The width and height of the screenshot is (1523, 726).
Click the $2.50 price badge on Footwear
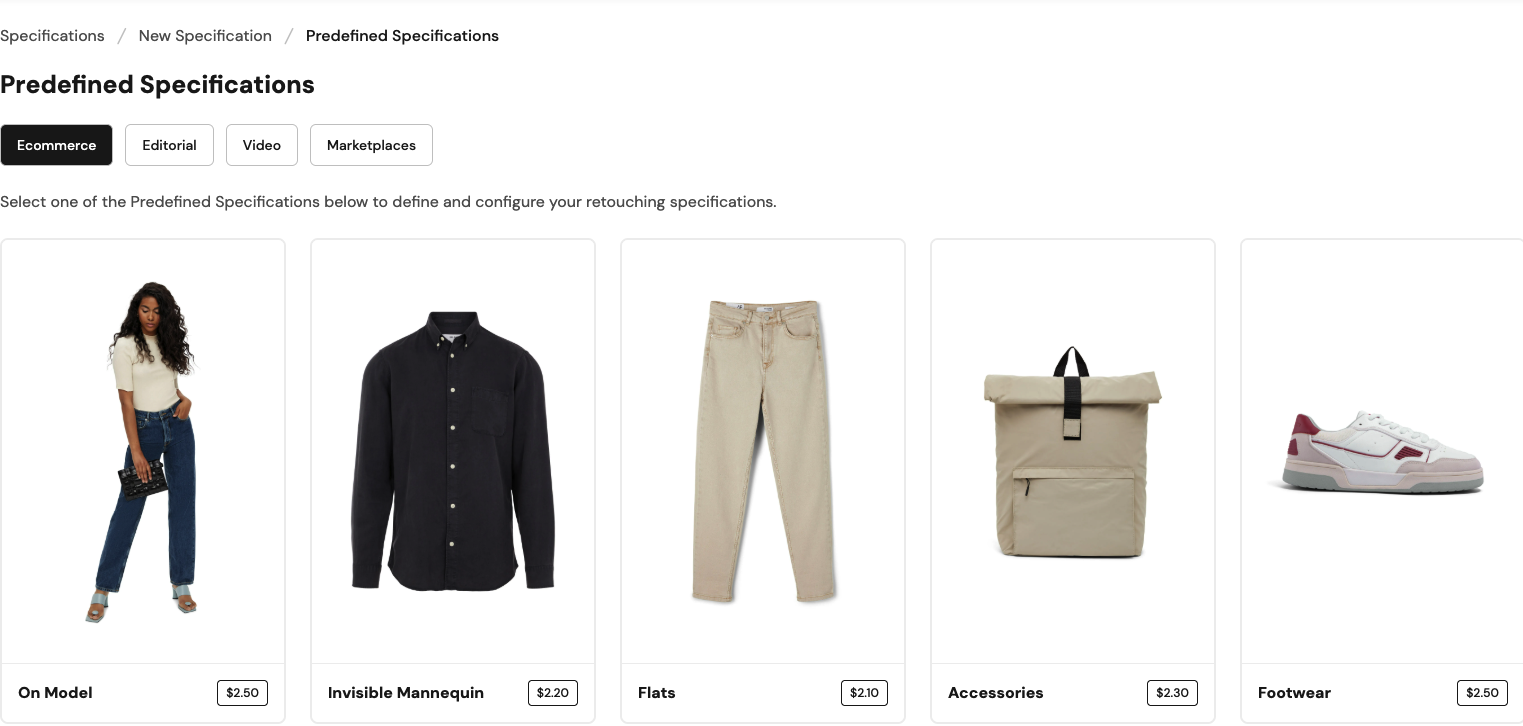1482,692
